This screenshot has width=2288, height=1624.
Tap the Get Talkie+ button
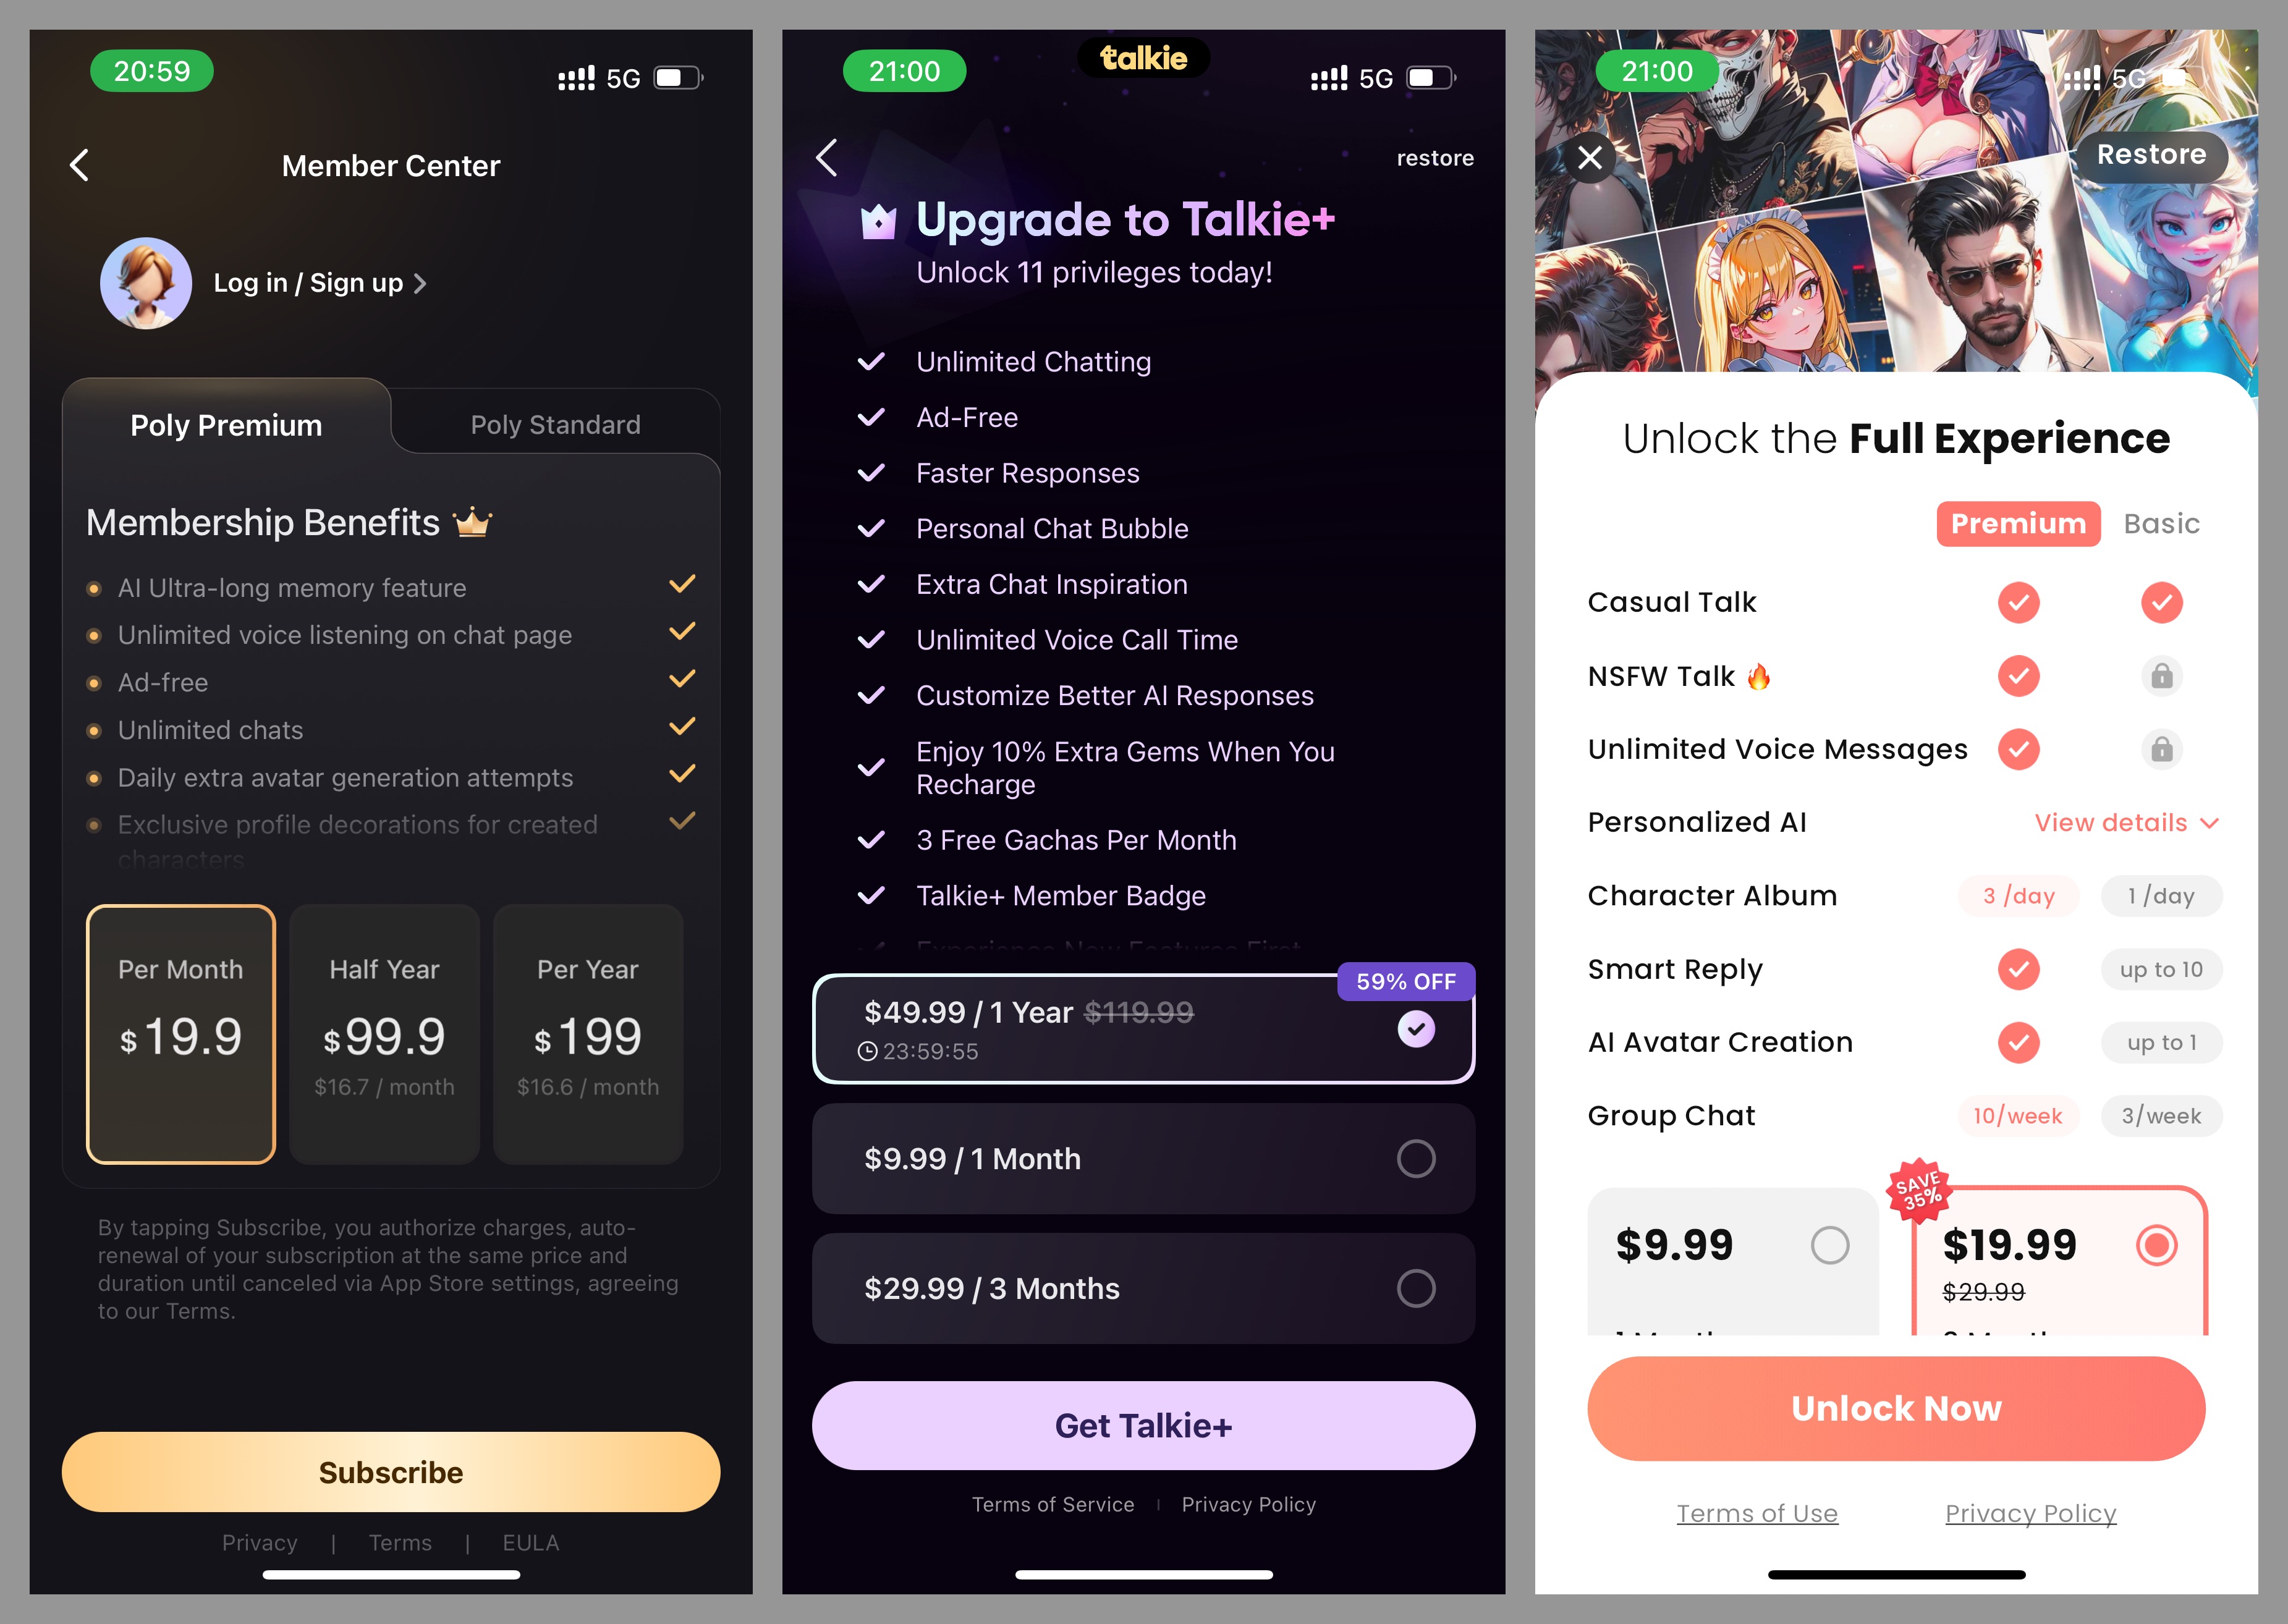1143,1425
